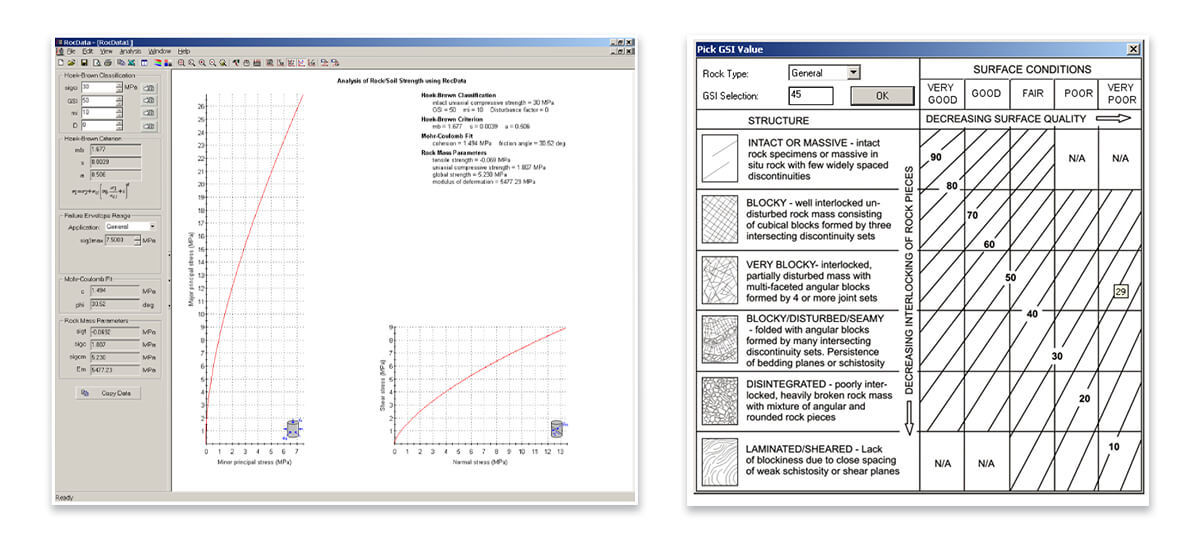Click the Save floppy disk icon
Screen dimensions: 1200x560
84,62
